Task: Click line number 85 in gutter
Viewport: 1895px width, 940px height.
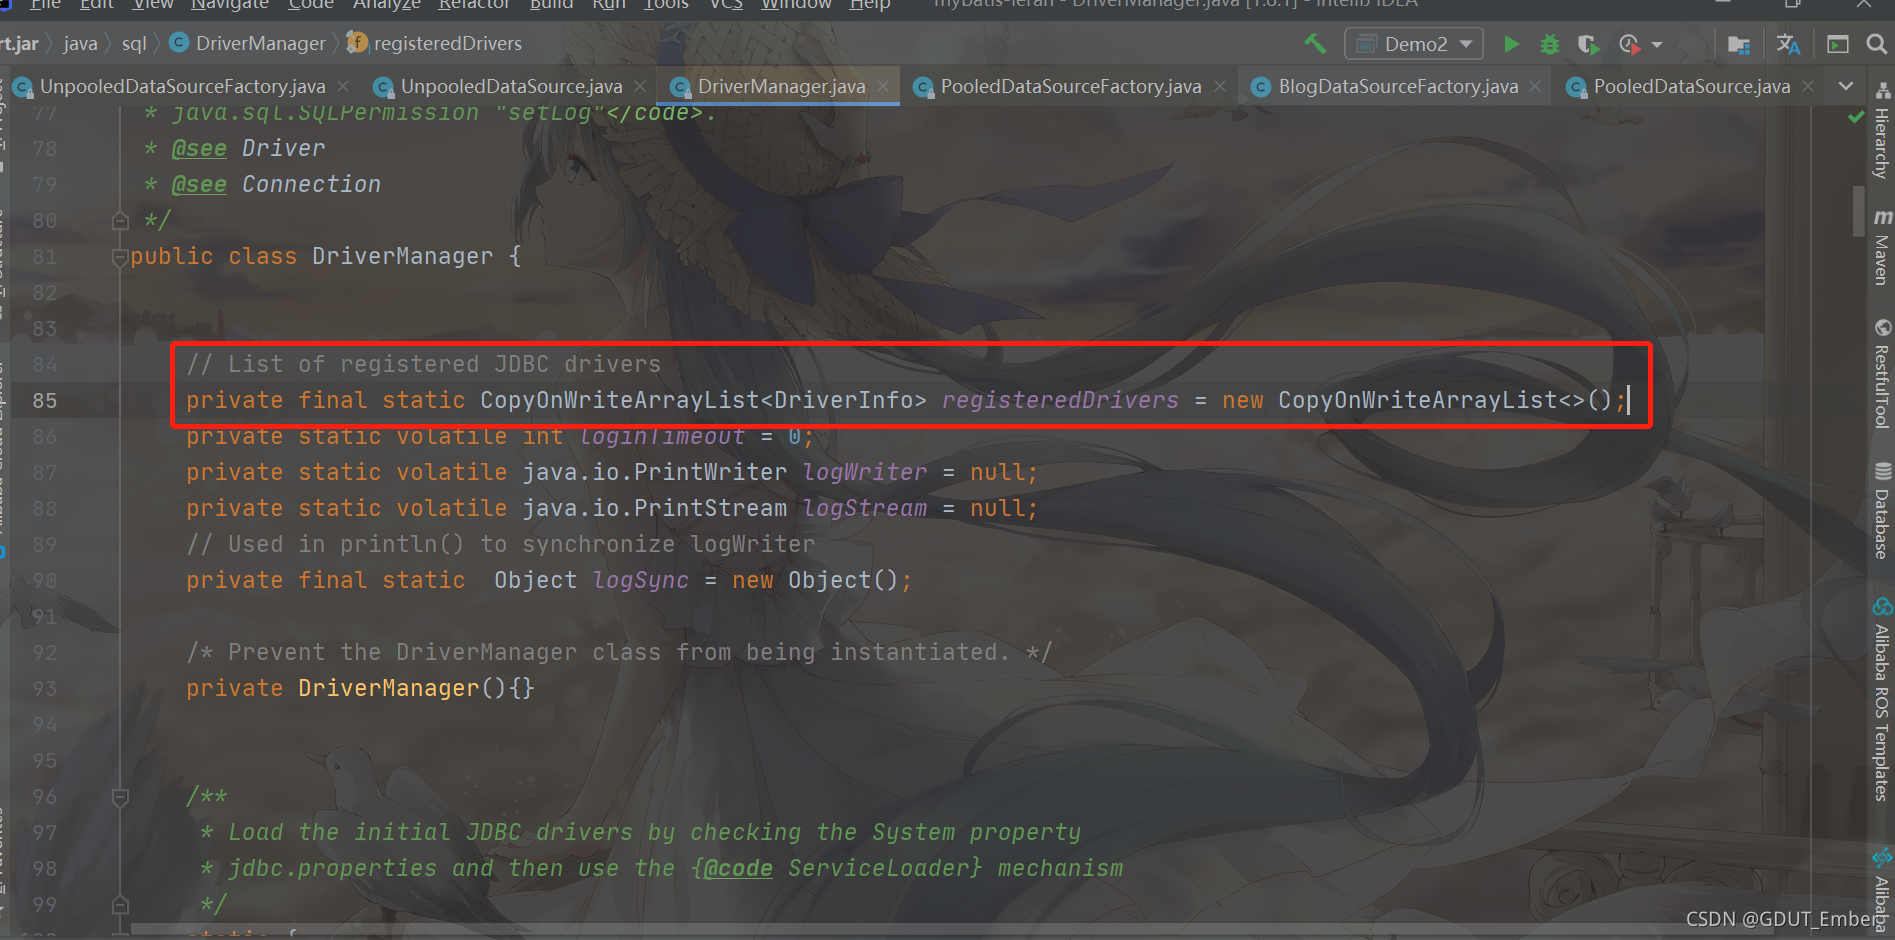Action: click(x=44, y=401)
